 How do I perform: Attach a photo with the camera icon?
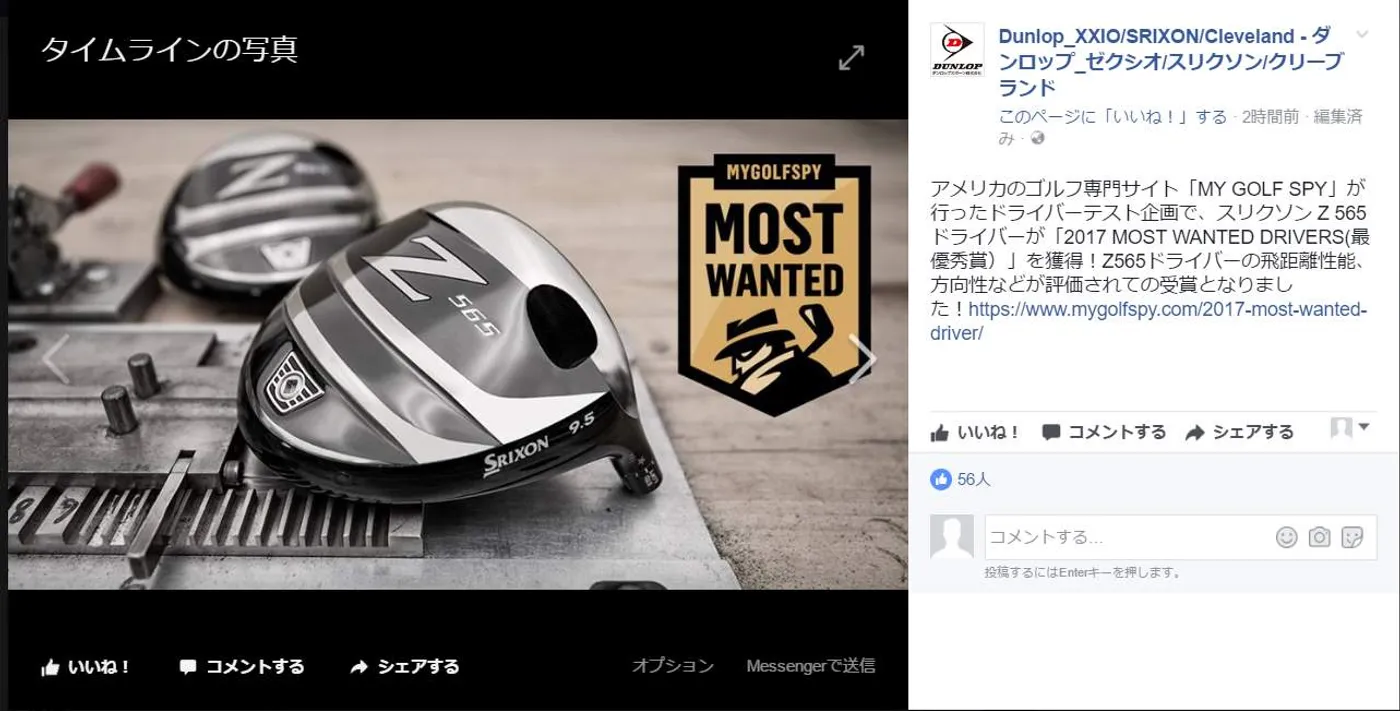[1319, 537]
